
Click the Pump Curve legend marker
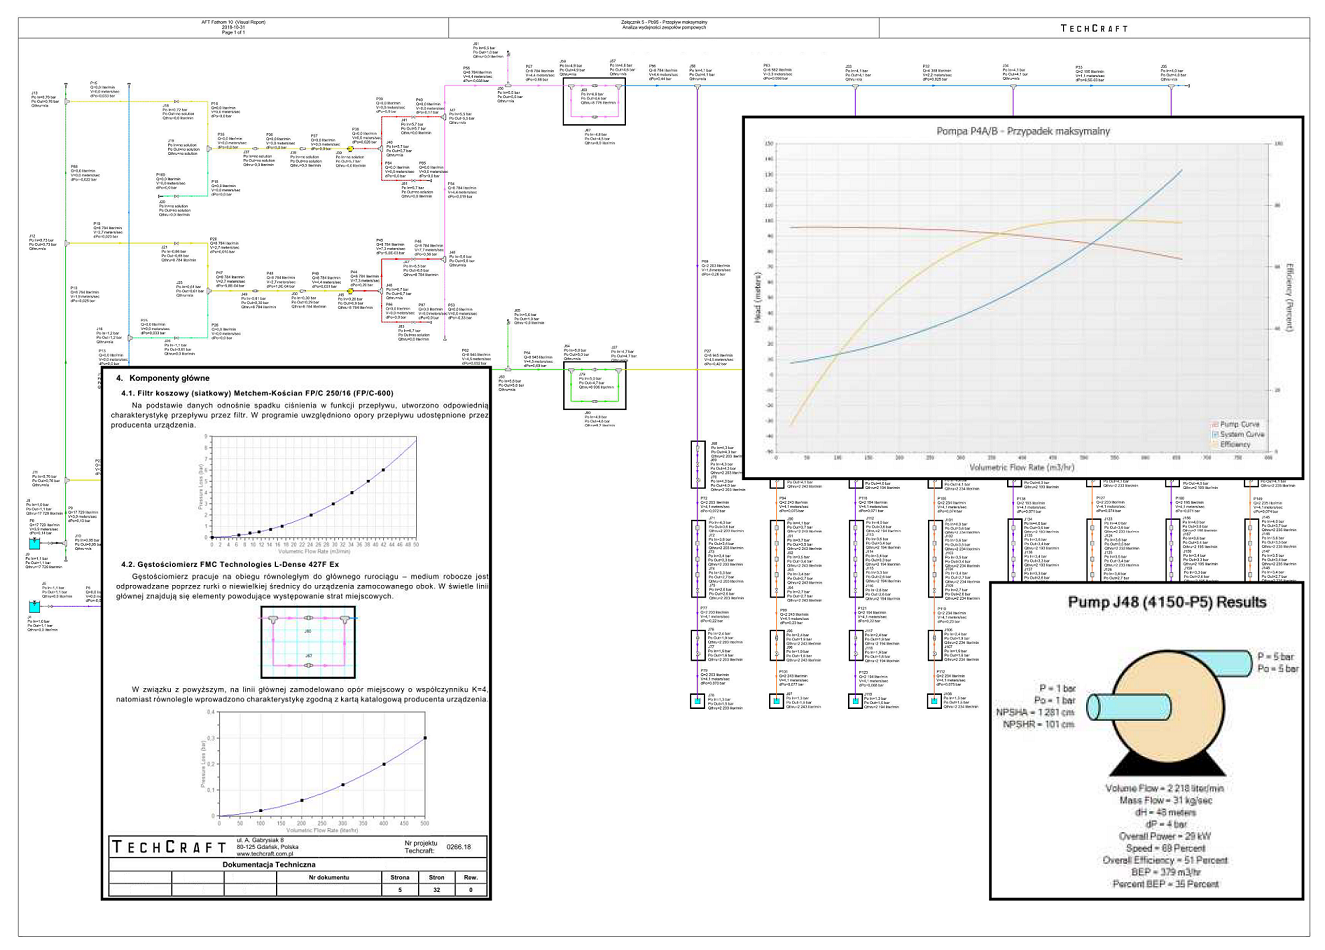1215,424
